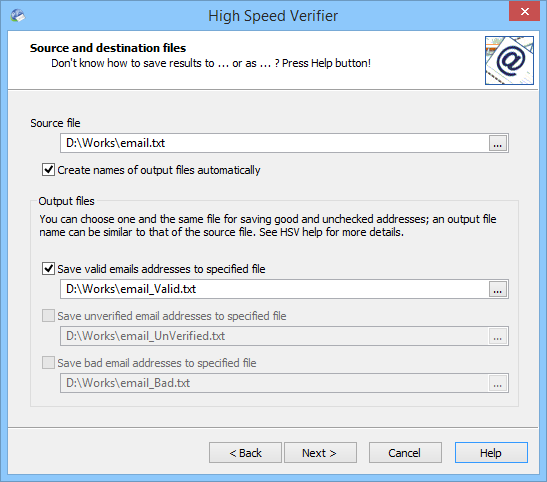Click the 'Don't know how to save results' hint
547x482 pixels.
point(211,63)
